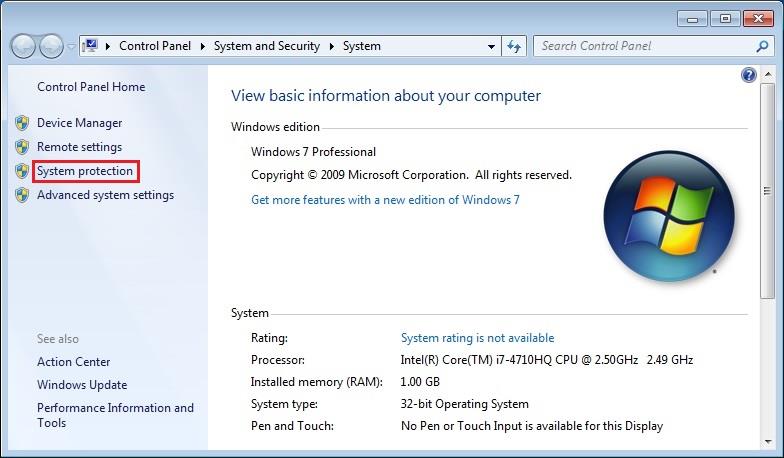Click the Intel Core i7-4710HQ processor value

click(547, 360)
